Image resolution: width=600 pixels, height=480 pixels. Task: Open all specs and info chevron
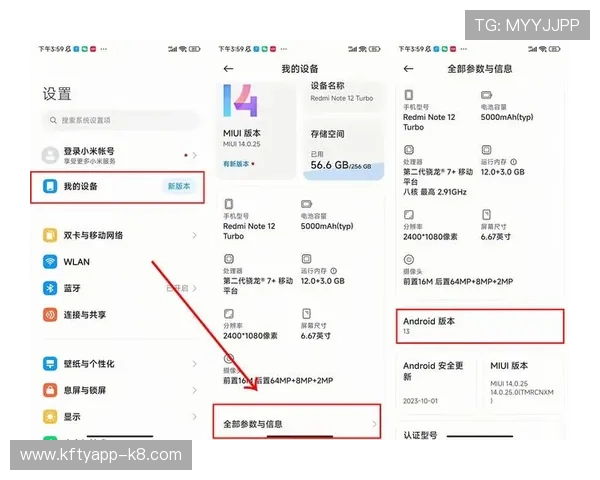(x=374, y=424)
